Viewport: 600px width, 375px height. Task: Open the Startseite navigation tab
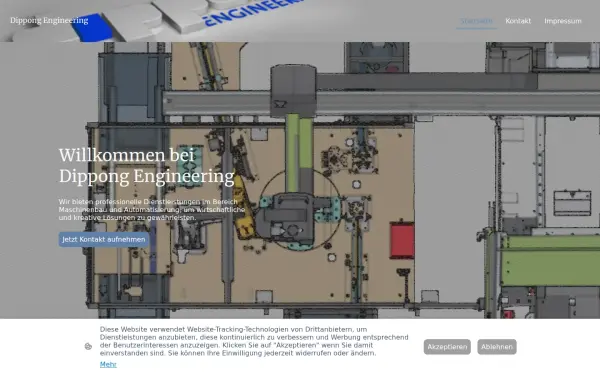[x=476, y=21]
